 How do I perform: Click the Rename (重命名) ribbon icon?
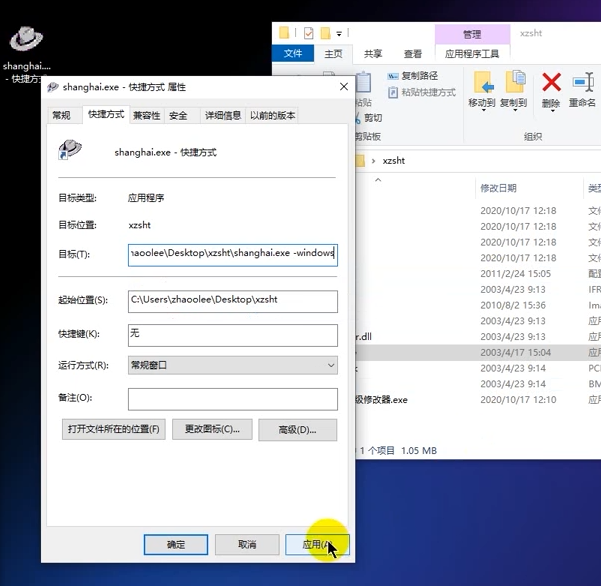point(583,82)
